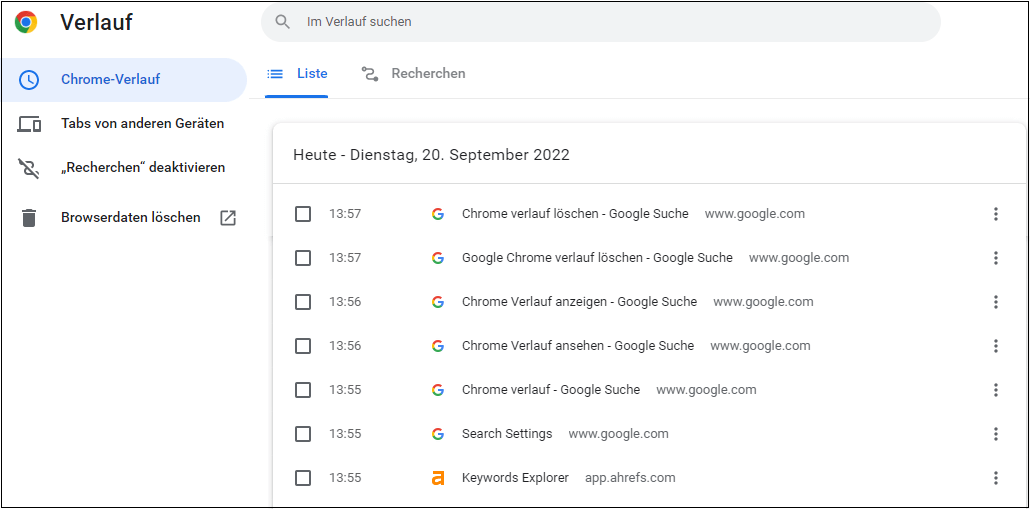The width and height of the screenshot is (1030, 509).
Task: Open three-dot menu for Google Chrome verlauf löschen
Action: 996,258
